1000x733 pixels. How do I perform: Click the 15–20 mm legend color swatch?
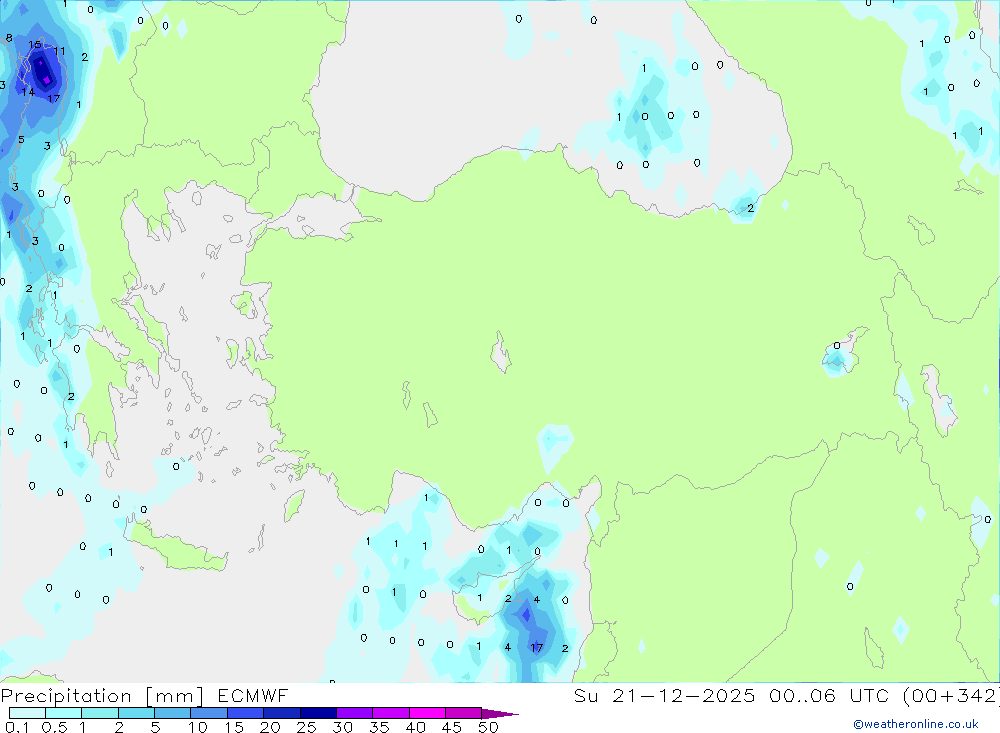pos(245,713)
